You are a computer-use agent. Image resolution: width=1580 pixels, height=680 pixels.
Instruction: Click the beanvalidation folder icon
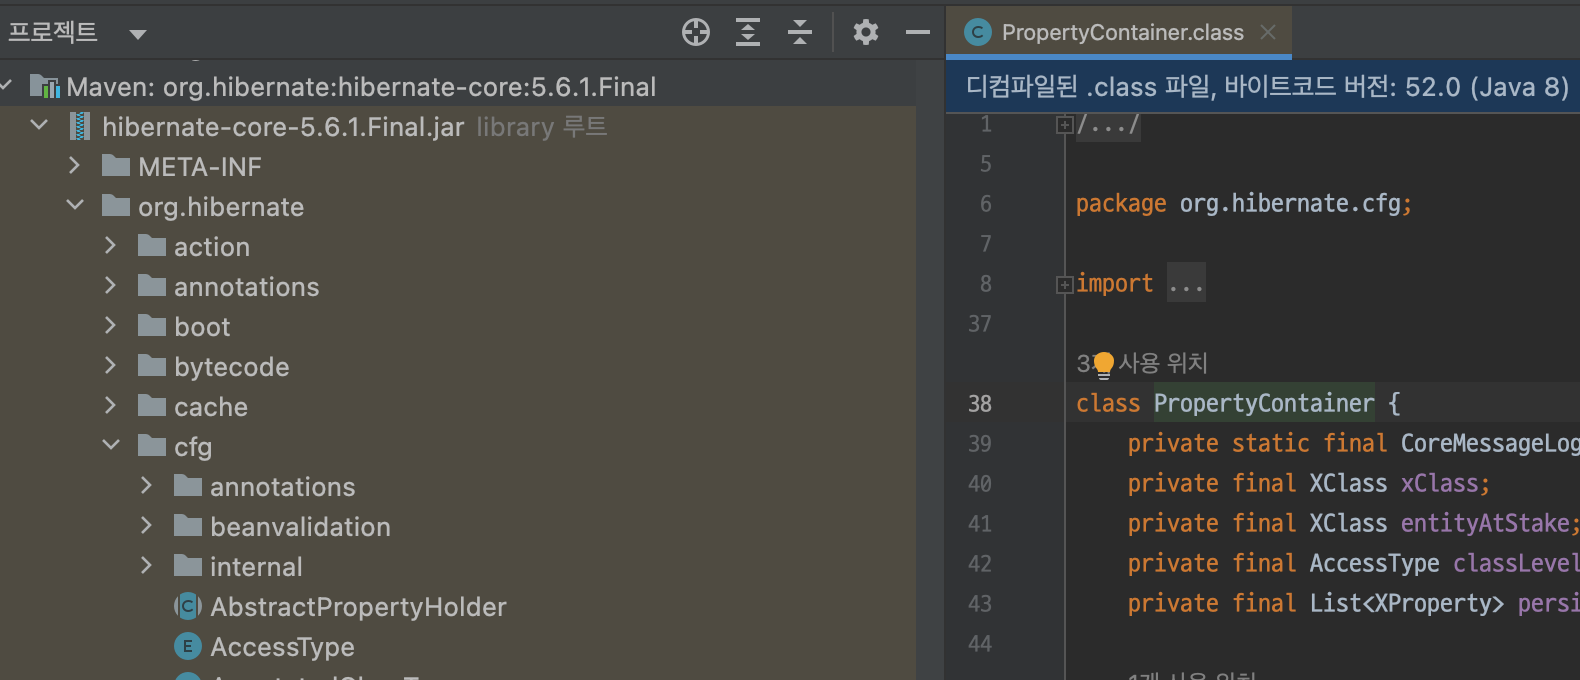pos(188,526)
